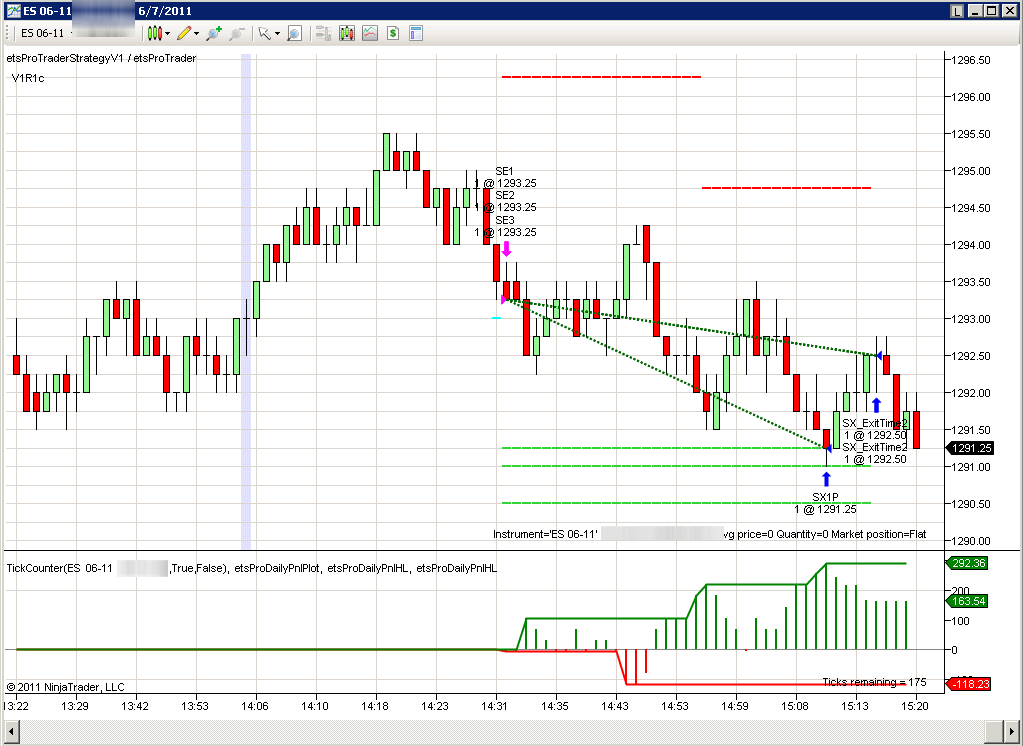The height and width of the screenshot is (746, 1023).
Task: Click the 13:22 time axis label
Action: pyautogui.click(x=16, y=706)
